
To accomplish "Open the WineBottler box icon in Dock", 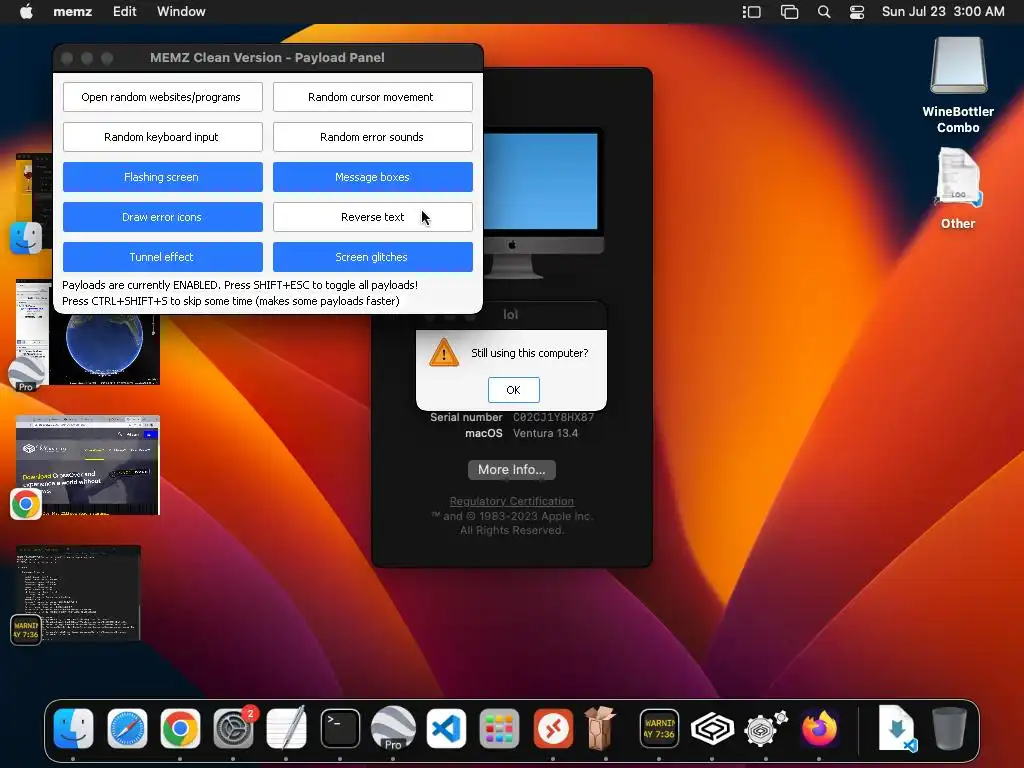I will coord(601,727).
